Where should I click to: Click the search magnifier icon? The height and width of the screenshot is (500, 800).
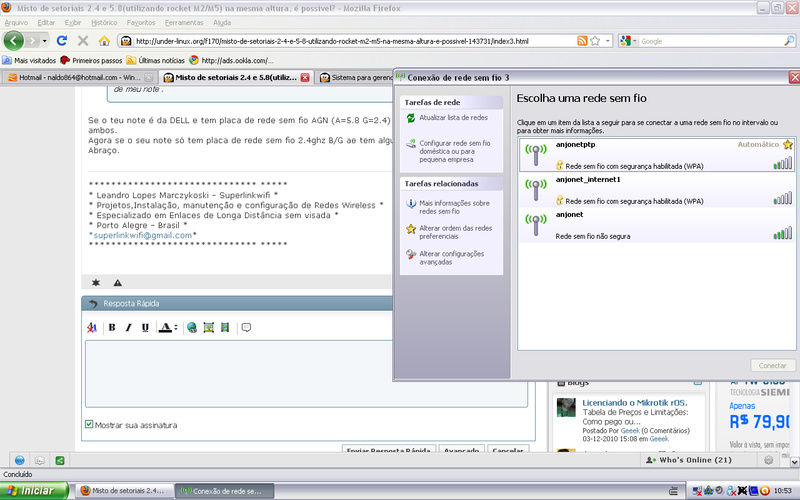point(789,41)
